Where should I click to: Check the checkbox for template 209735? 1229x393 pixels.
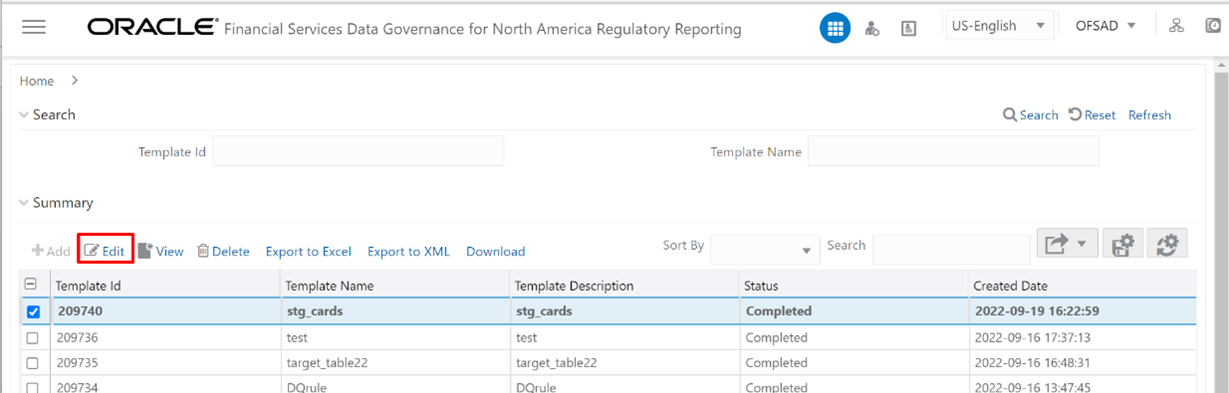click(x=32, y=363)
